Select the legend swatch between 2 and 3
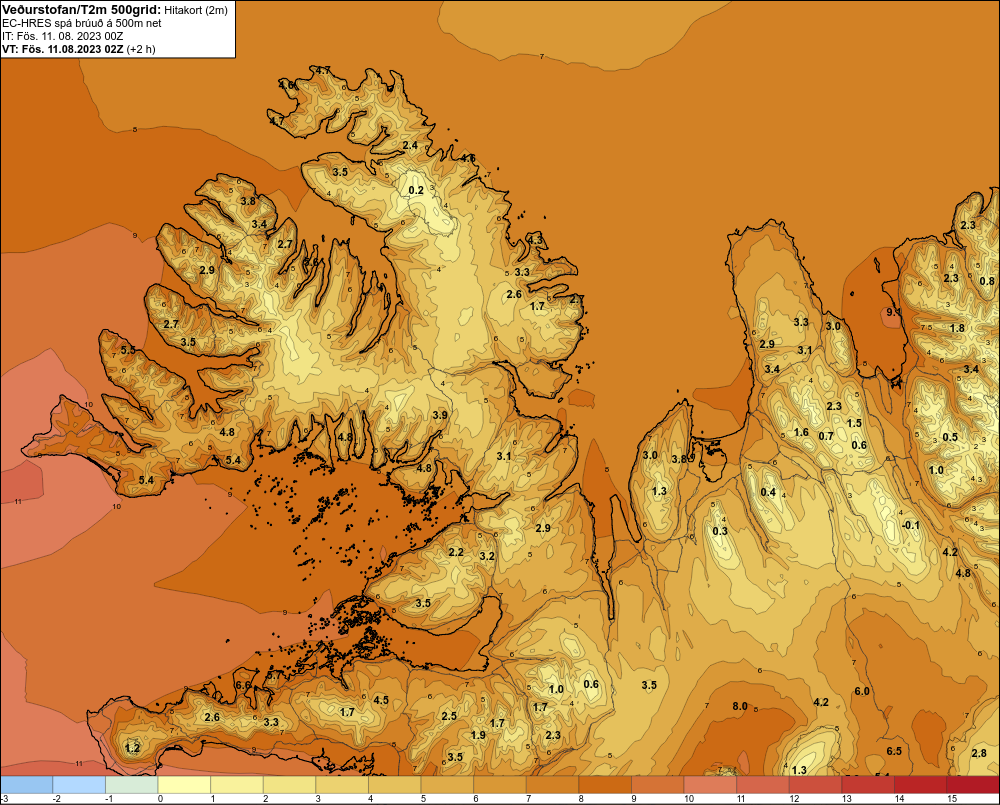Image resolution: width=1000 pixels, height=805 pixels. click(x=290, y=784)
